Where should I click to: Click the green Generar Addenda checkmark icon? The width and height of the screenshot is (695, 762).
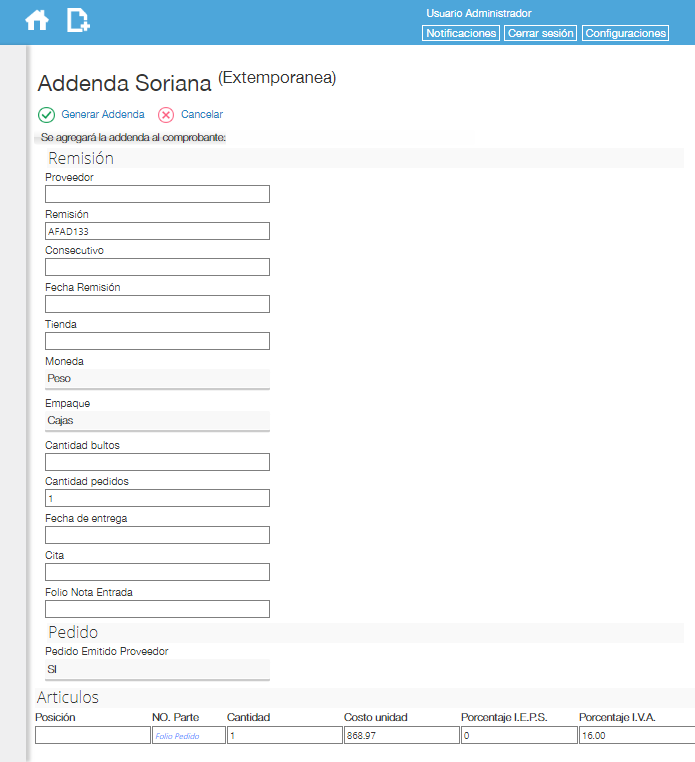point(46,115)
